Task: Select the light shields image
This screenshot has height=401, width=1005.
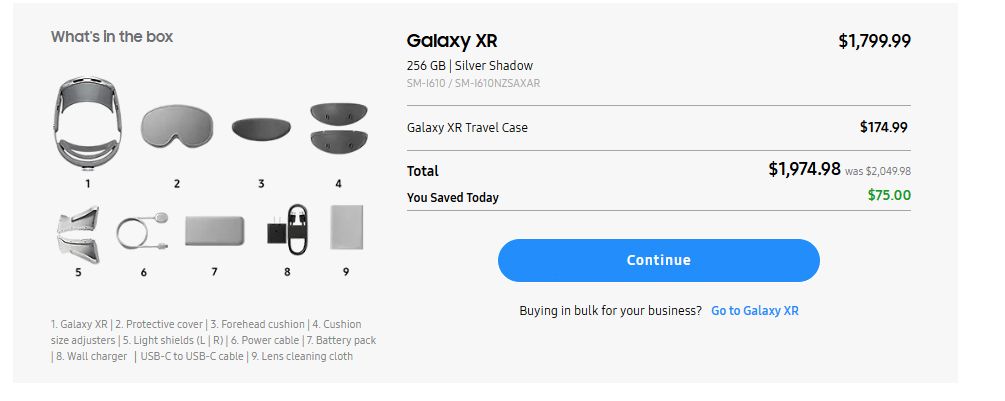Action: coord(78,231)
